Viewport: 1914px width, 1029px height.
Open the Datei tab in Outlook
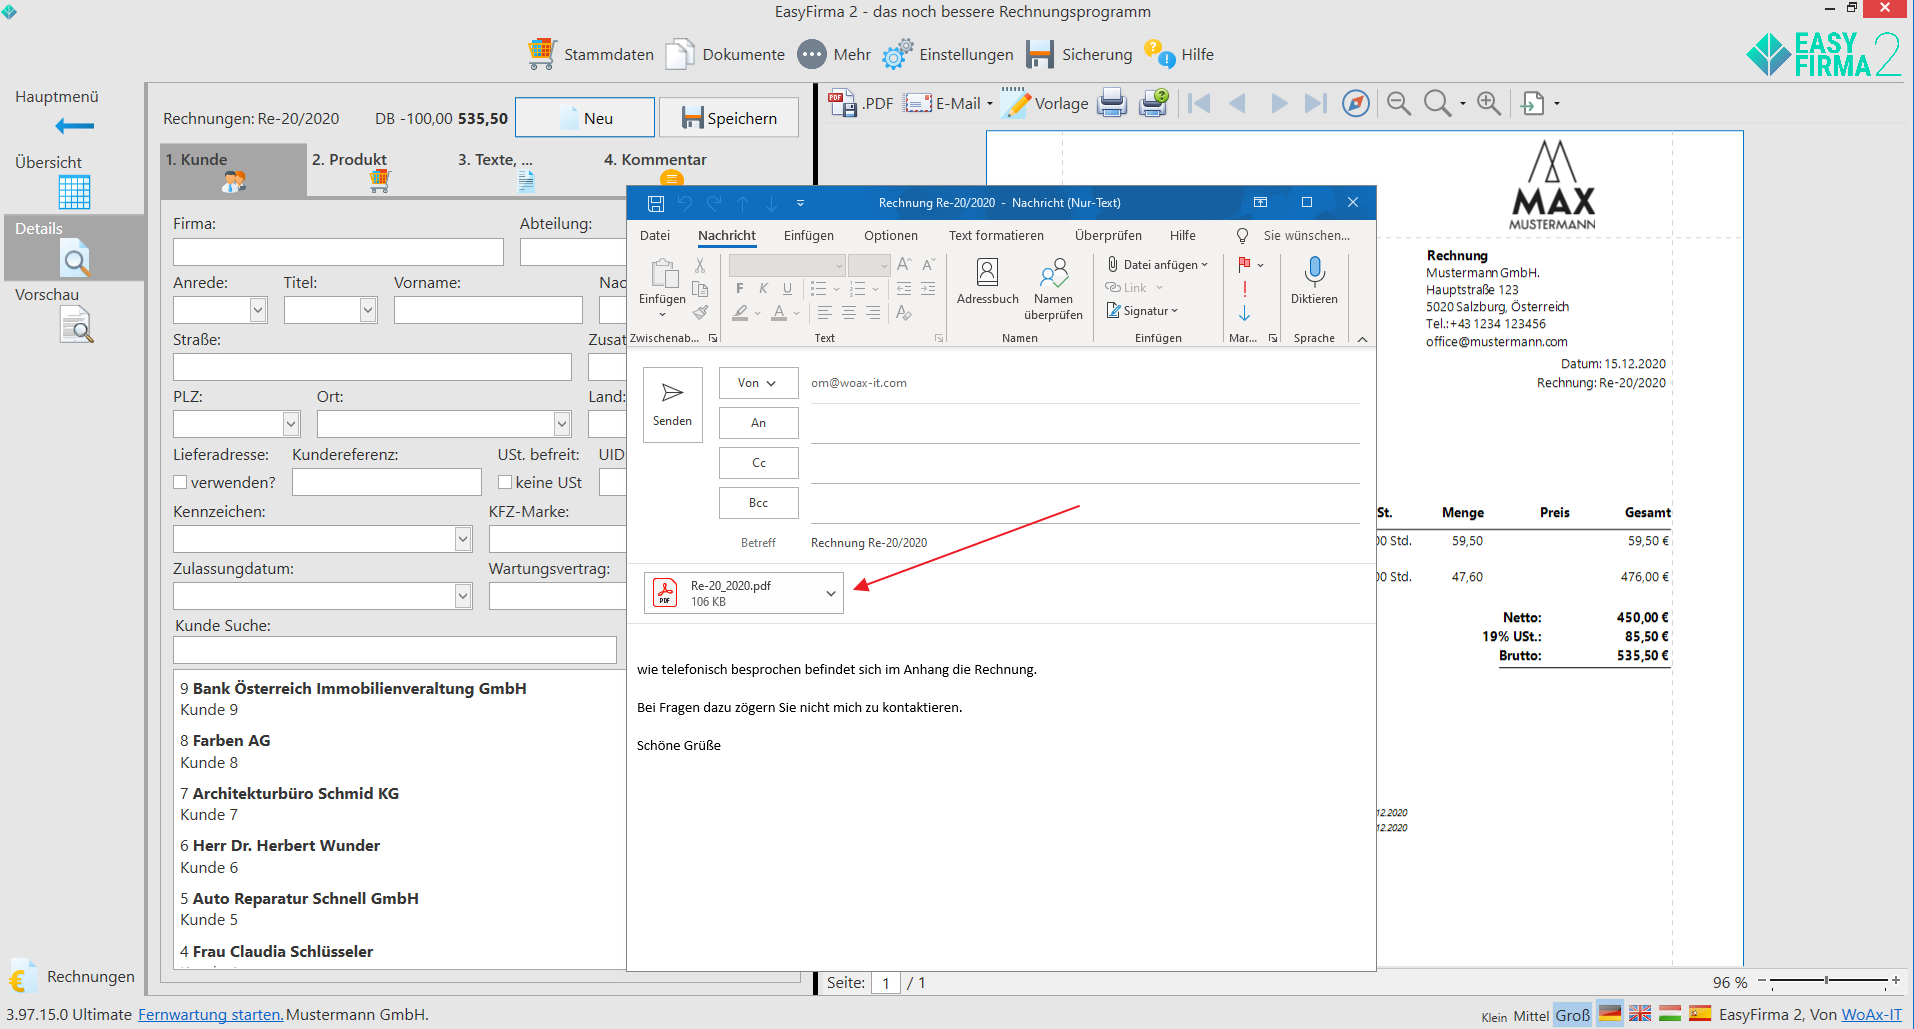pos(655,235)
